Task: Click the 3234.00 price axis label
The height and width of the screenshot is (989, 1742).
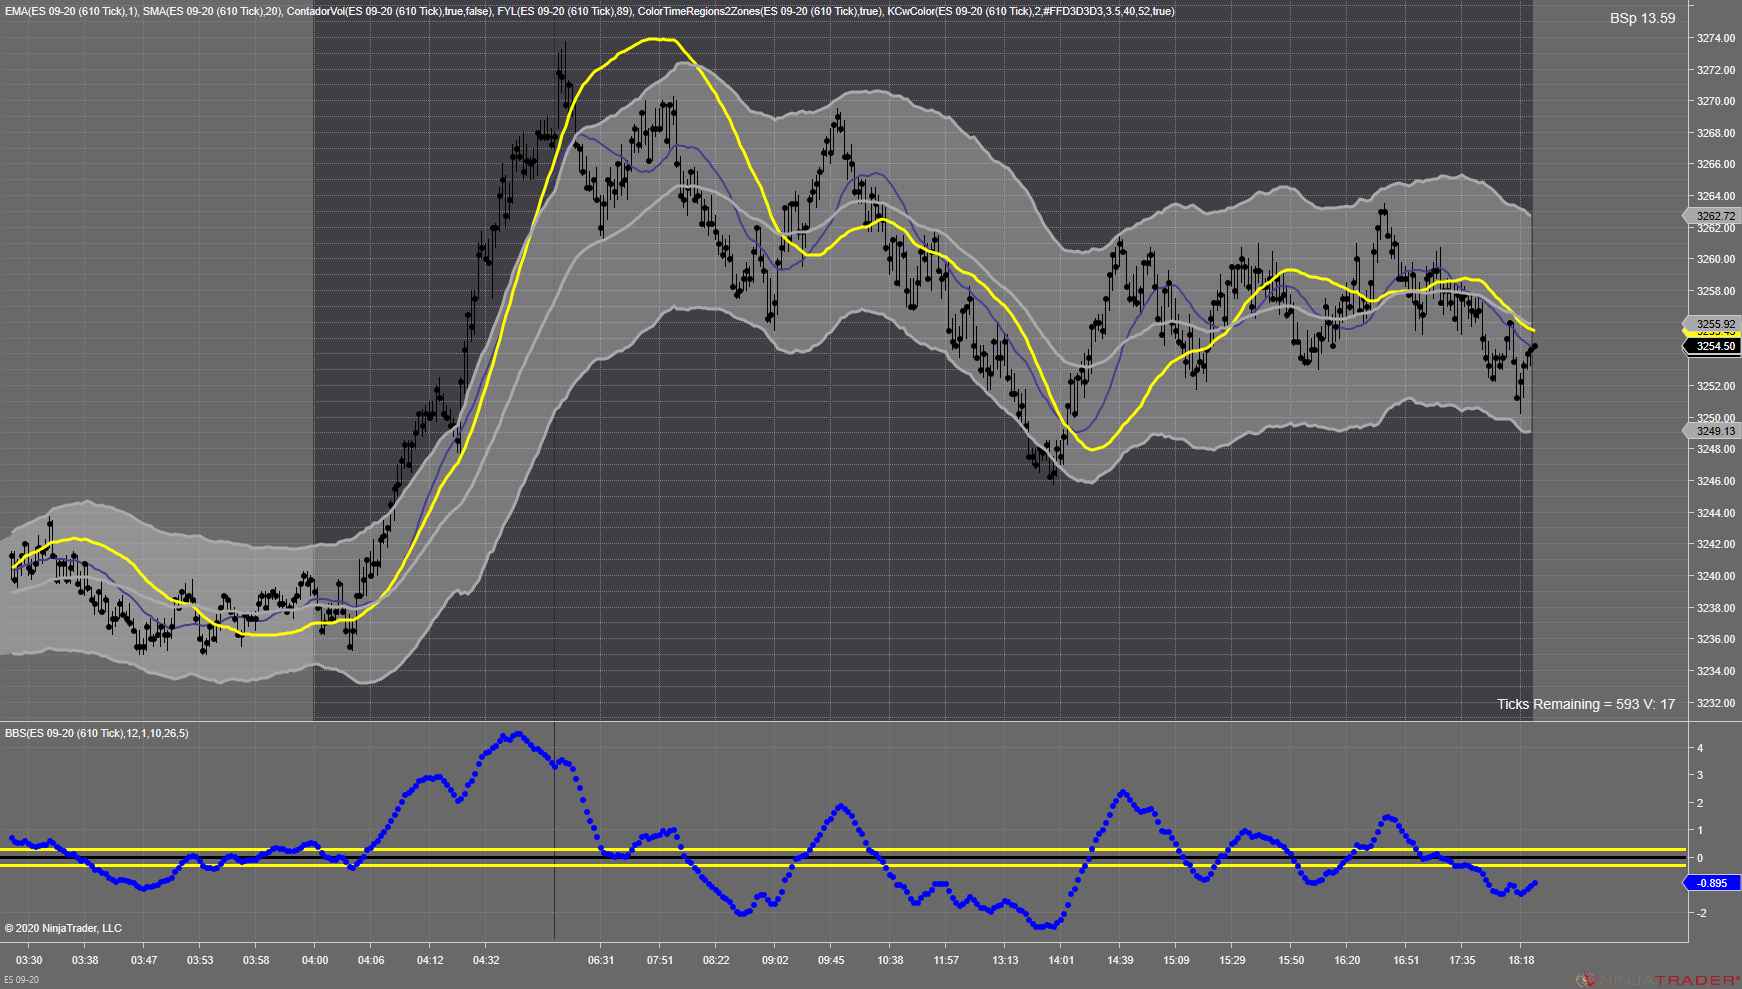Action: coord(1716,672)
